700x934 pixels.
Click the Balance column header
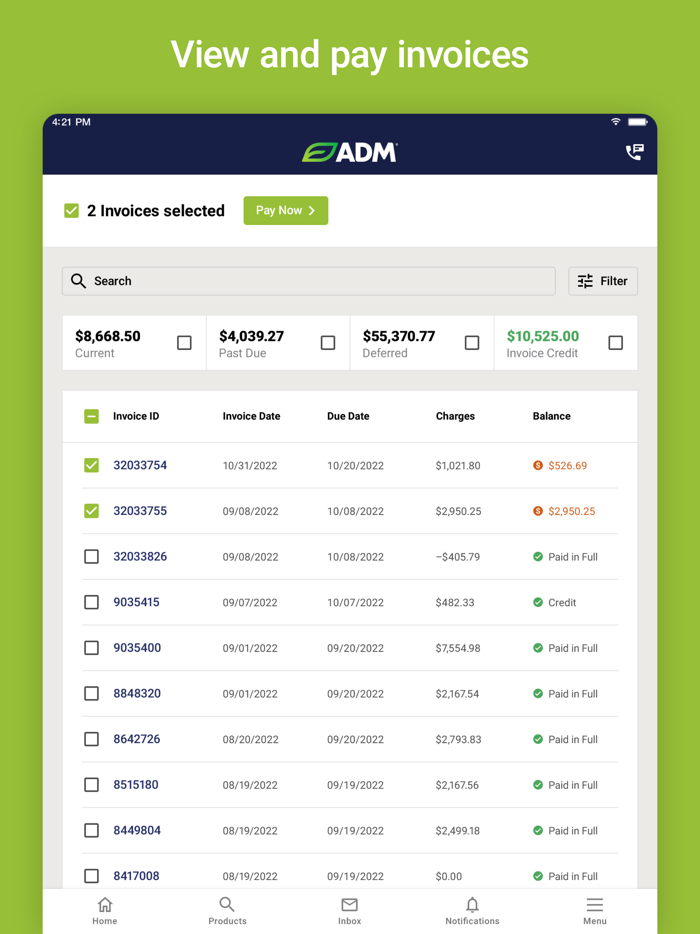tap(552, 416)
